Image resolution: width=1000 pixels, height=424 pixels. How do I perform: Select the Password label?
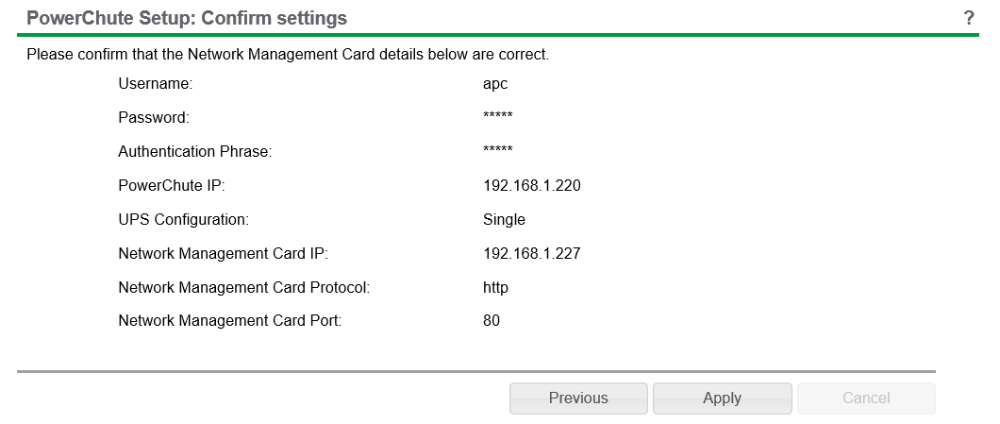point(154,118)
